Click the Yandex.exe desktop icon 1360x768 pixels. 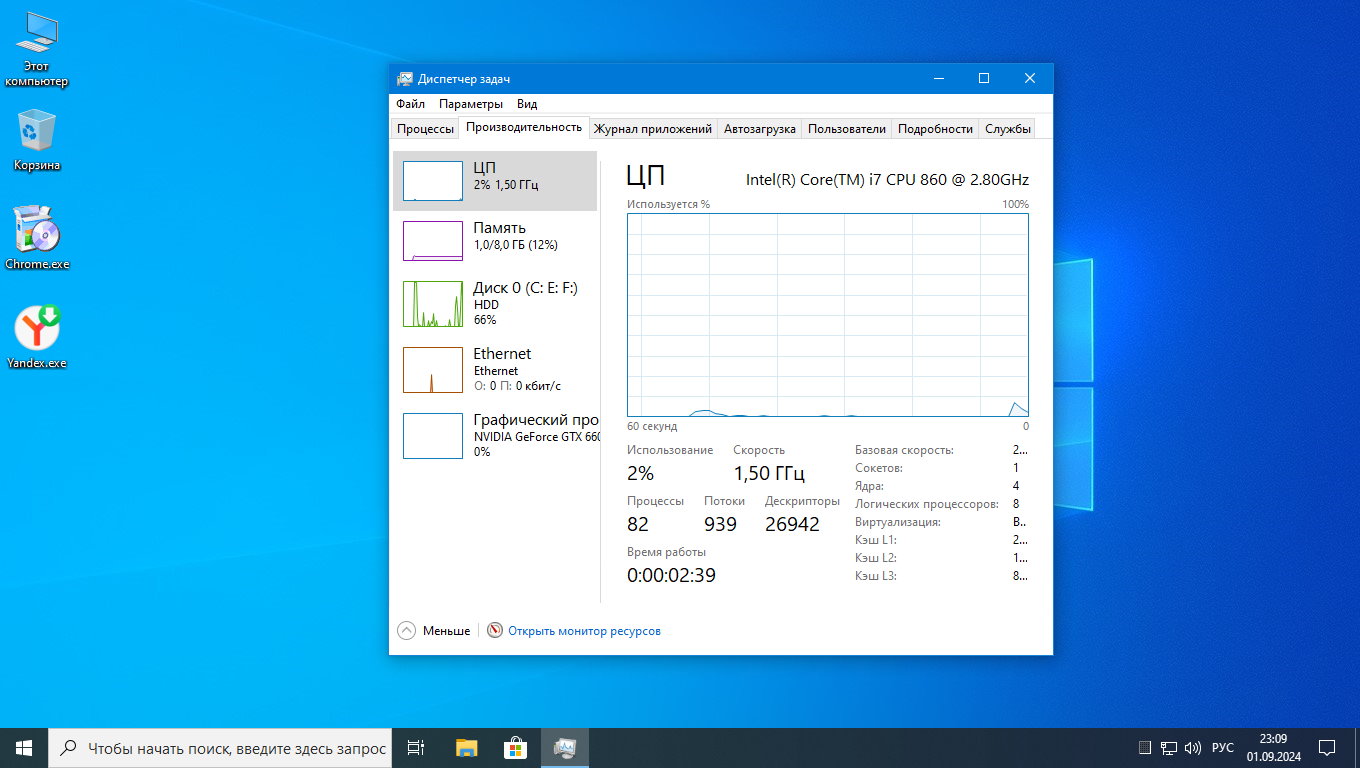(37, 330)
